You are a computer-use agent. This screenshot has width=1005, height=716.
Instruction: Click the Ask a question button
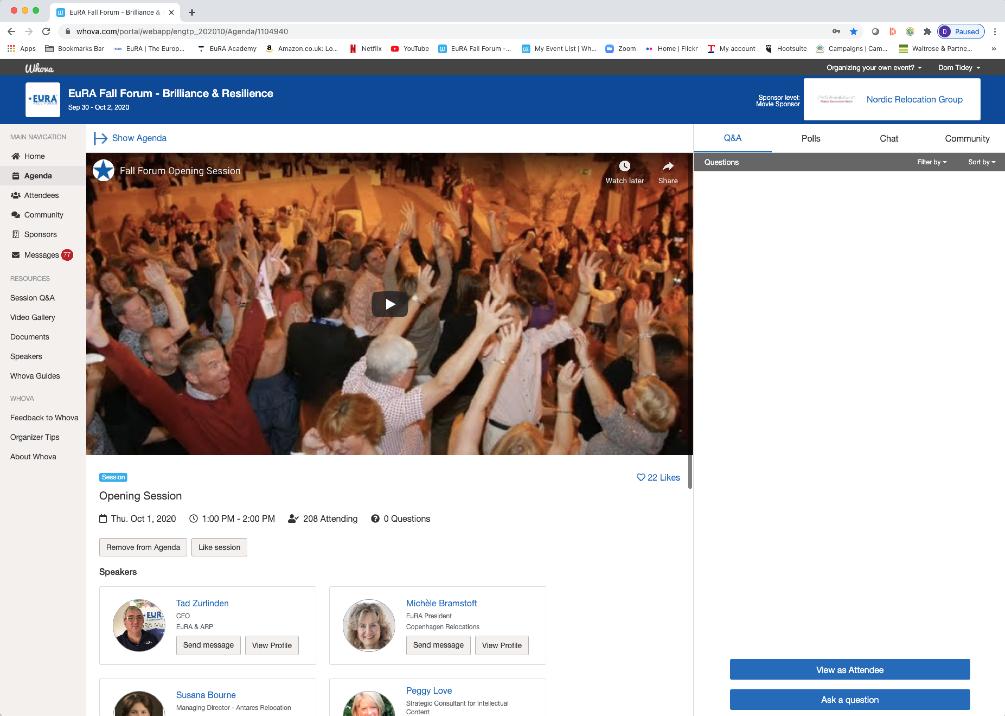pos(850,700)
